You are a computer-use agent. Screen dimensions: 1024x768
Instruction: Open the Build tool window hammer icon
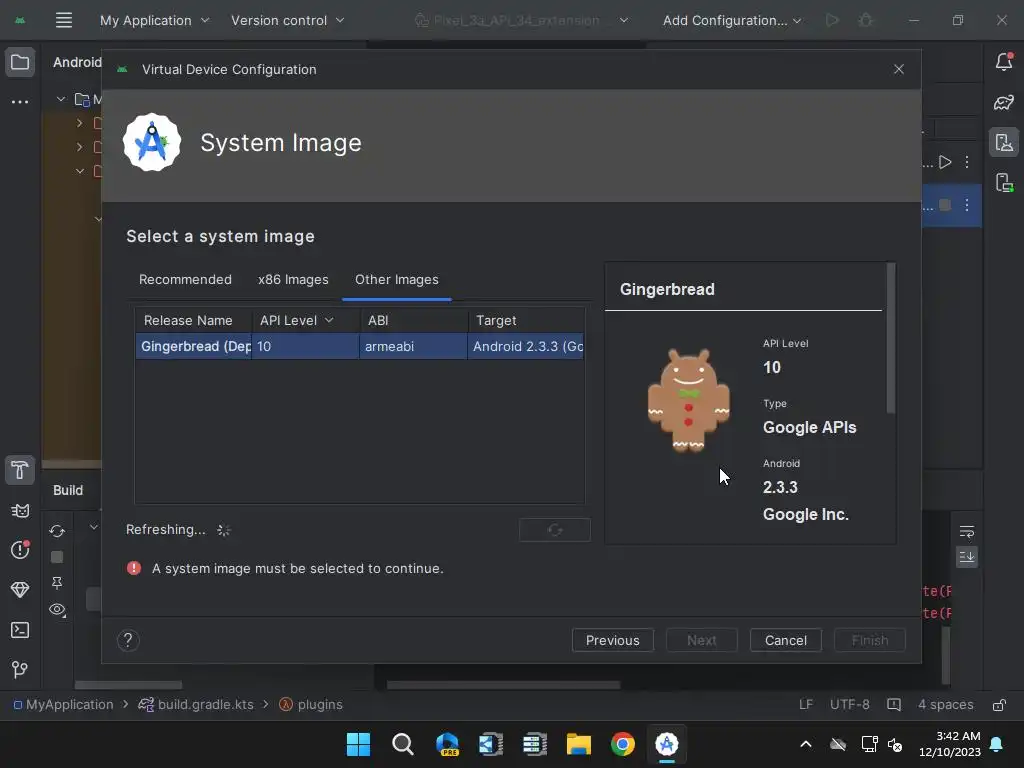20,470
